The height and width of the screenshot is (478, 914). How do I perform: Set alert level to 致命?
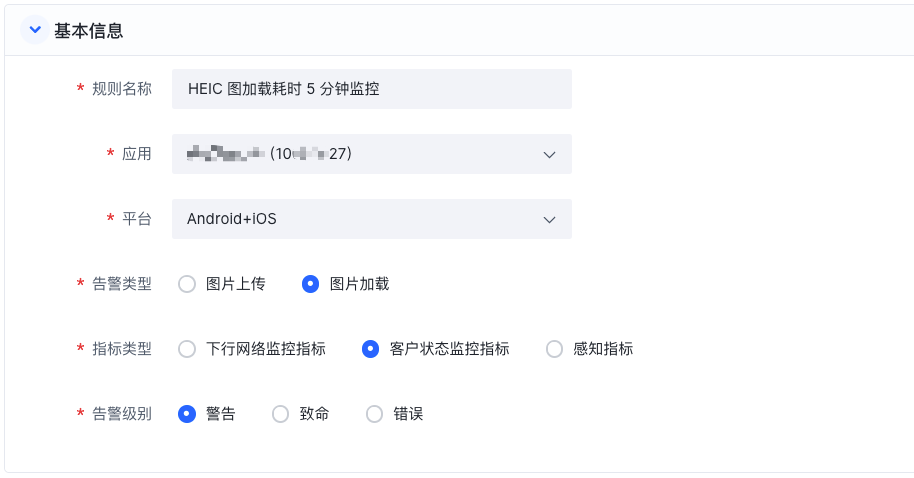(x=280, y=414)
